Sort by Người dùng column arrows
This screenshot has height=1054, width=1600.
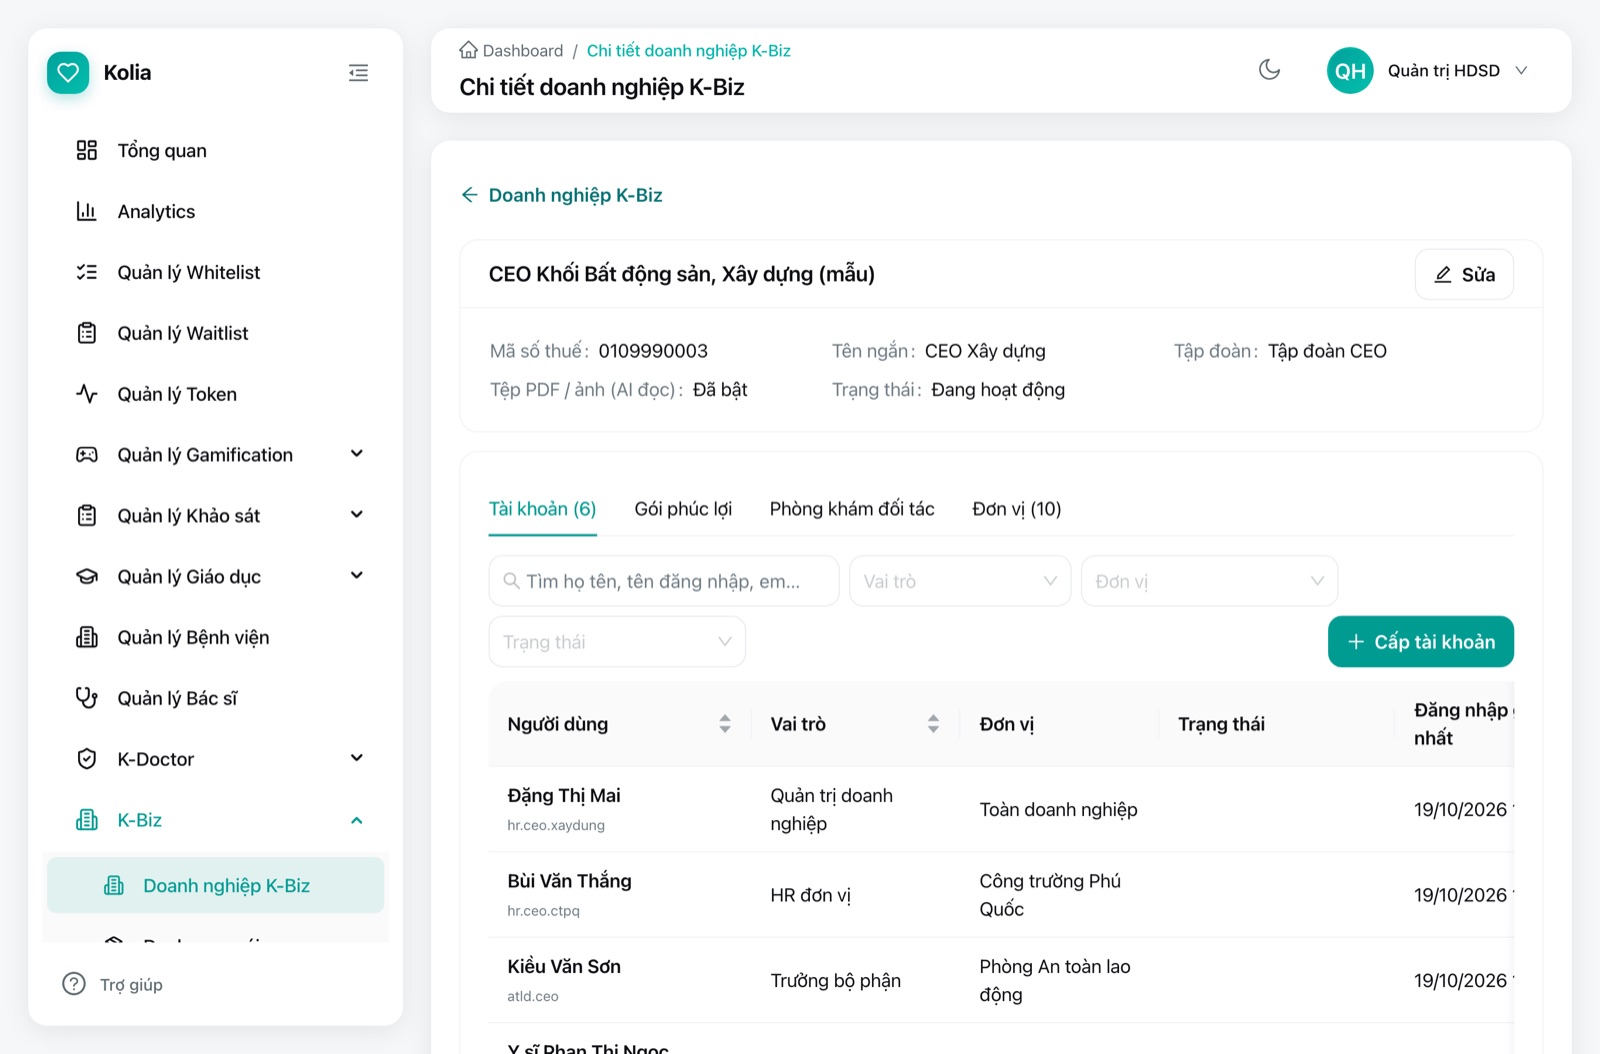click(x=725, y=724)
